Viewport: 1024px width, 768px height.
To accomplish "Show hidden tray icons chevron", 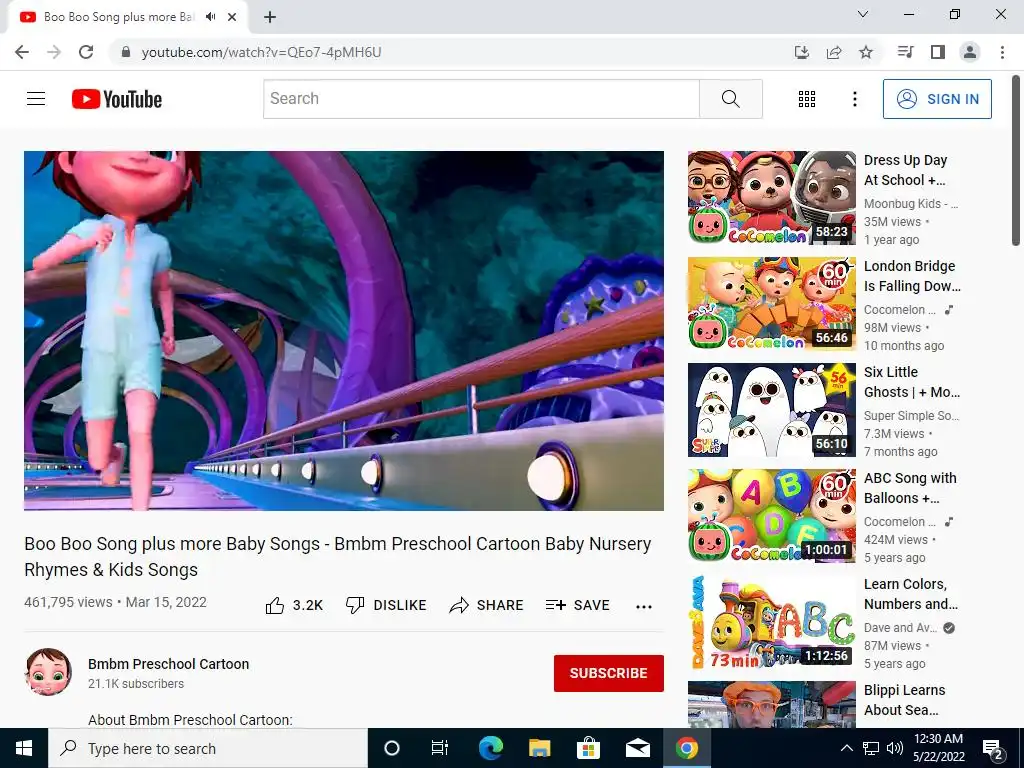I will coord(846,748).
